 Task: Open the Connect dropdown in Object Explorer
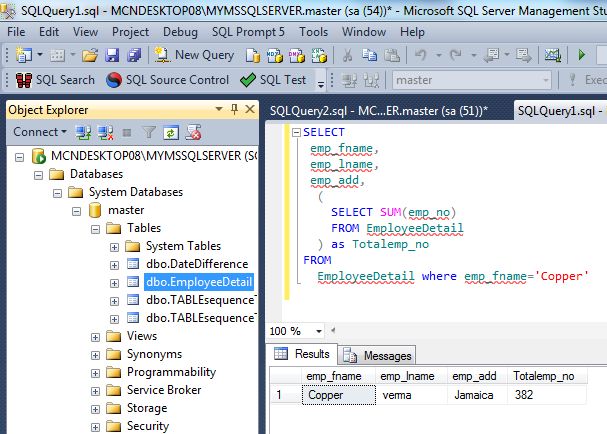[x=40, y=132]
